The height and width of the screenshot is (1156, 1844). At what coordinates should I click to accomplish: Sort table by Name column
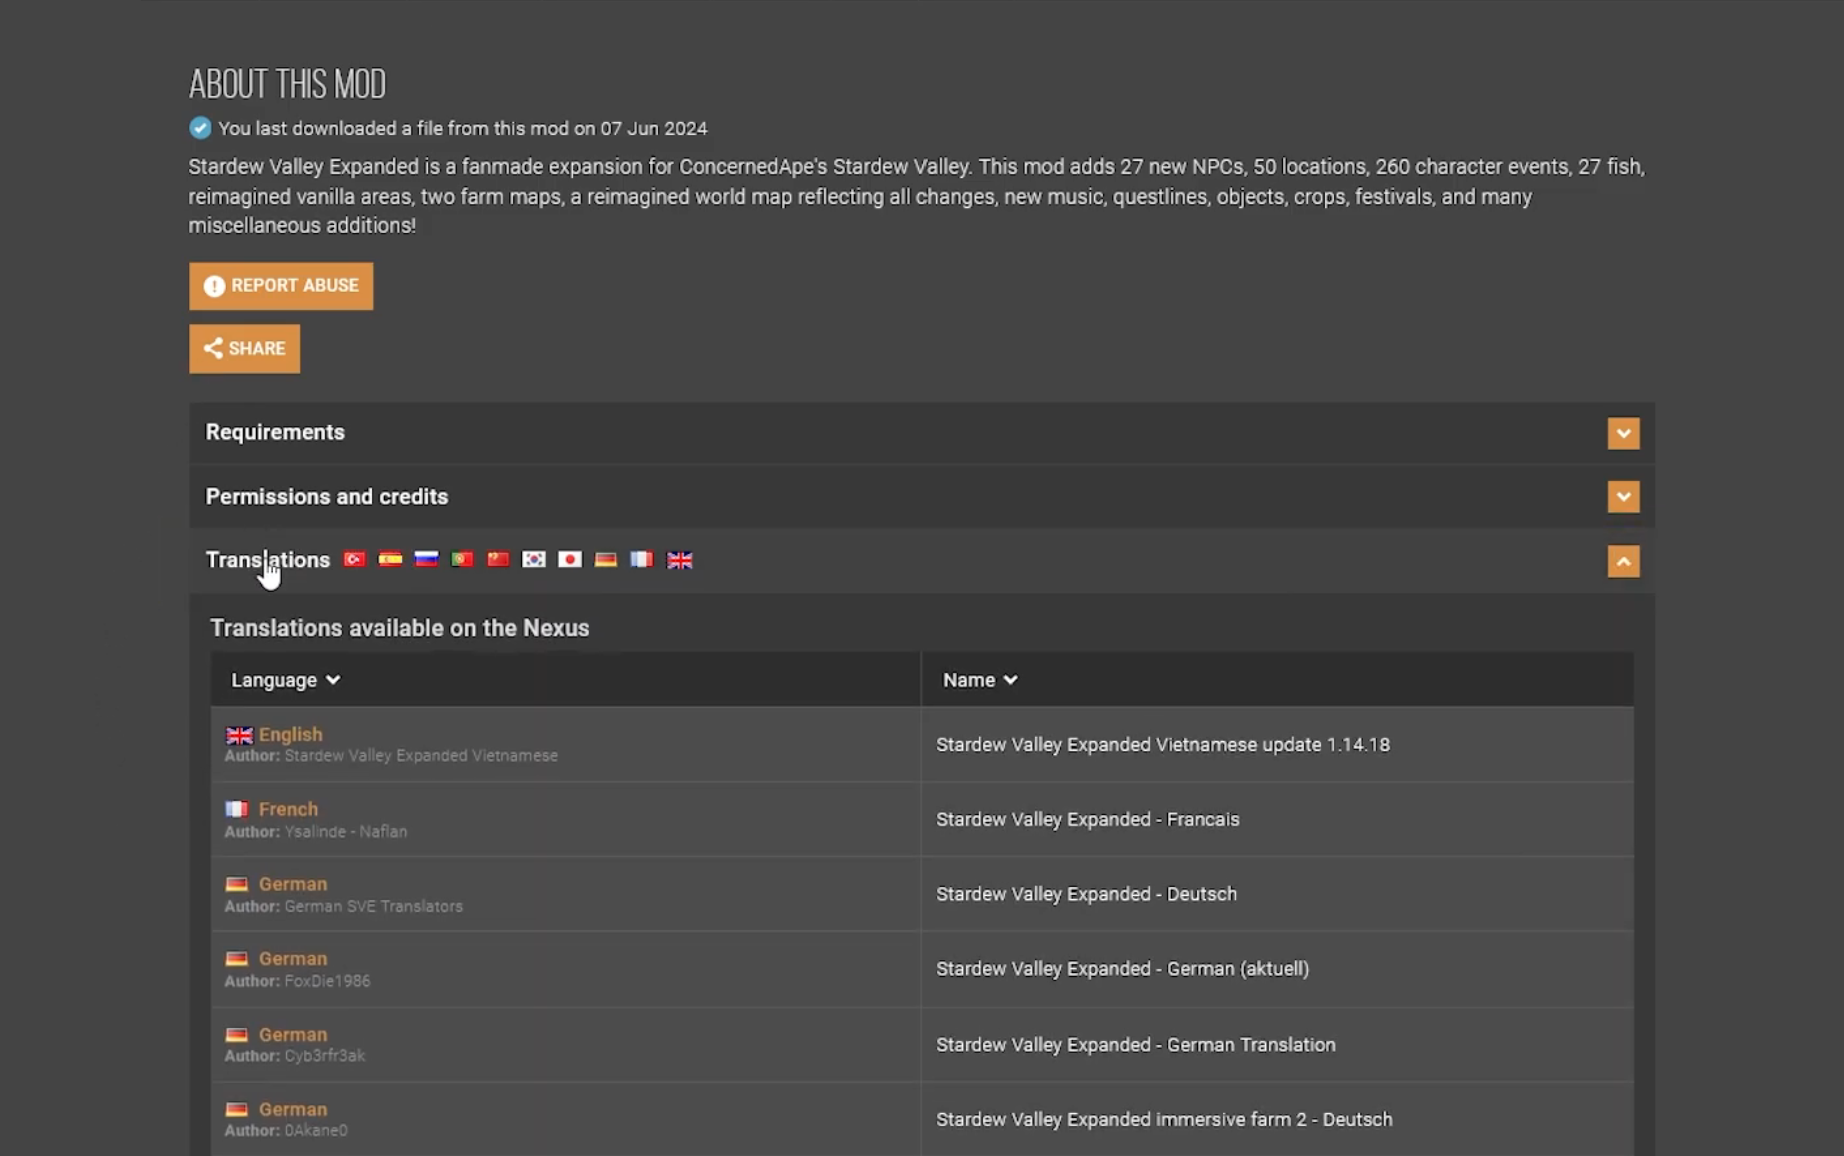click(x=980, y=680)
